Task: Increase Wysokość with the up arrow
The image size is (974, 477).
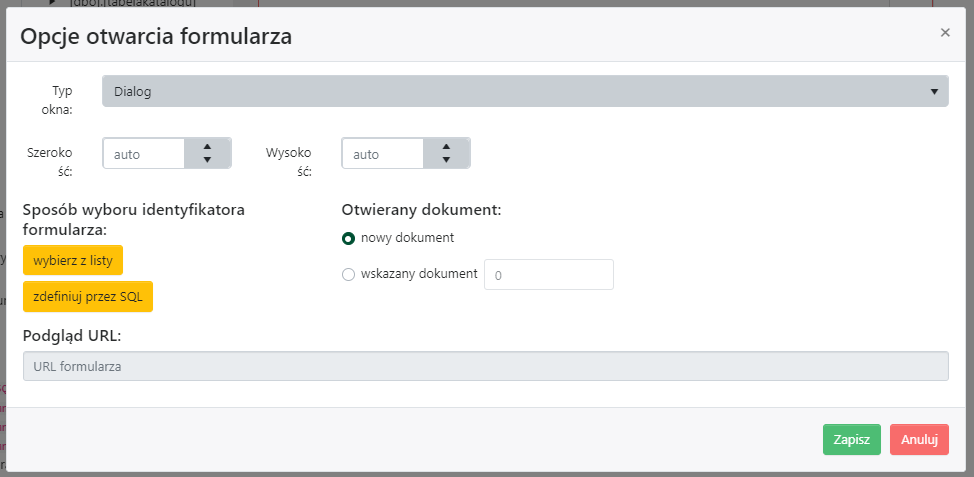Action: tap(446, 146)
